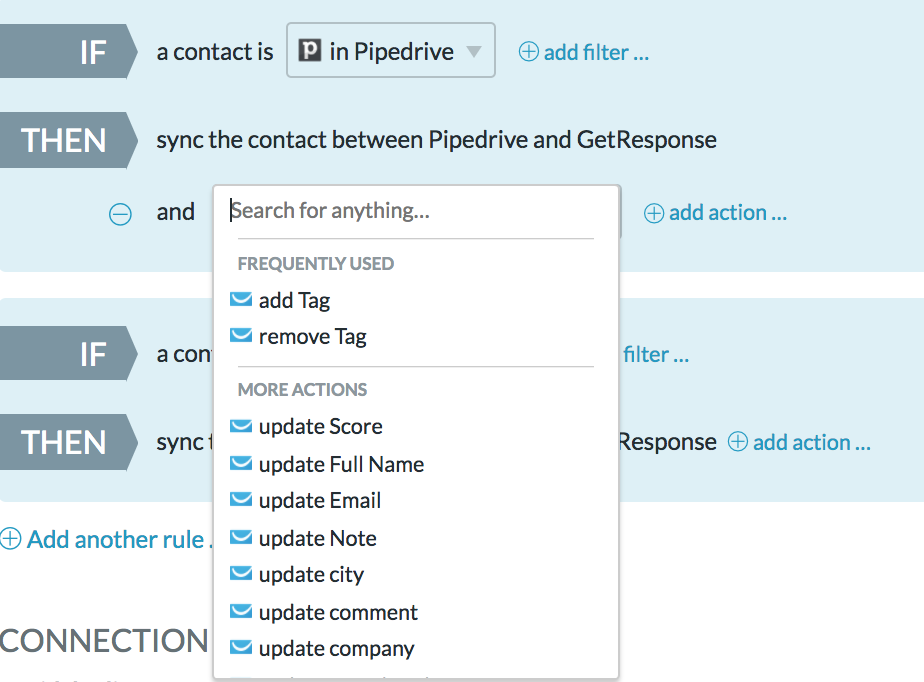
Task: Click envelope icon beside update Score
Action: tap(240, 426)
